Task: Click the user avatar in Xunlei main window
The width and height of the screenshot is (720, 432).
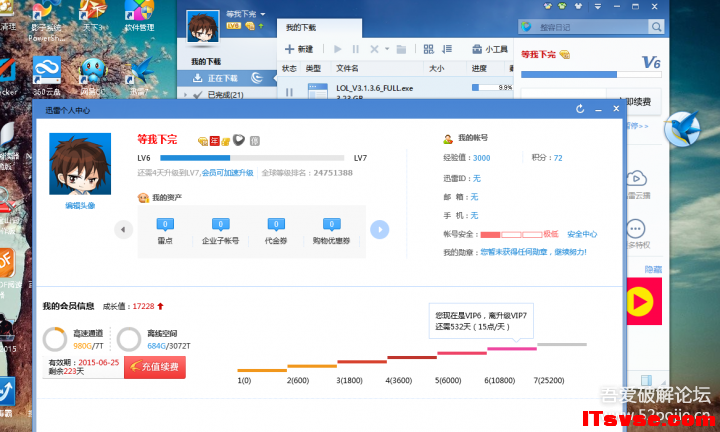Action: (202, 27)
